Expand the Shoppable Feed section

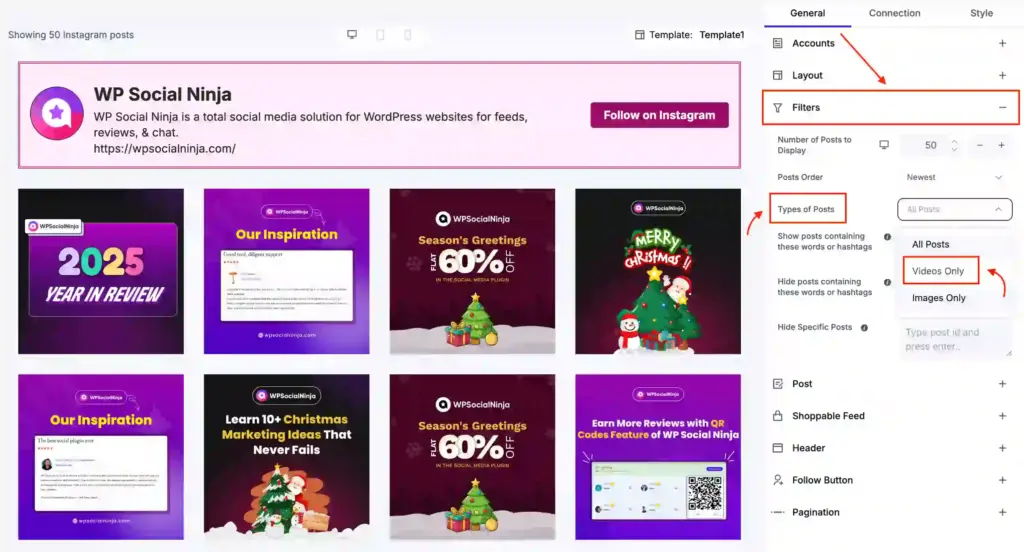[x=1002, y=415]
